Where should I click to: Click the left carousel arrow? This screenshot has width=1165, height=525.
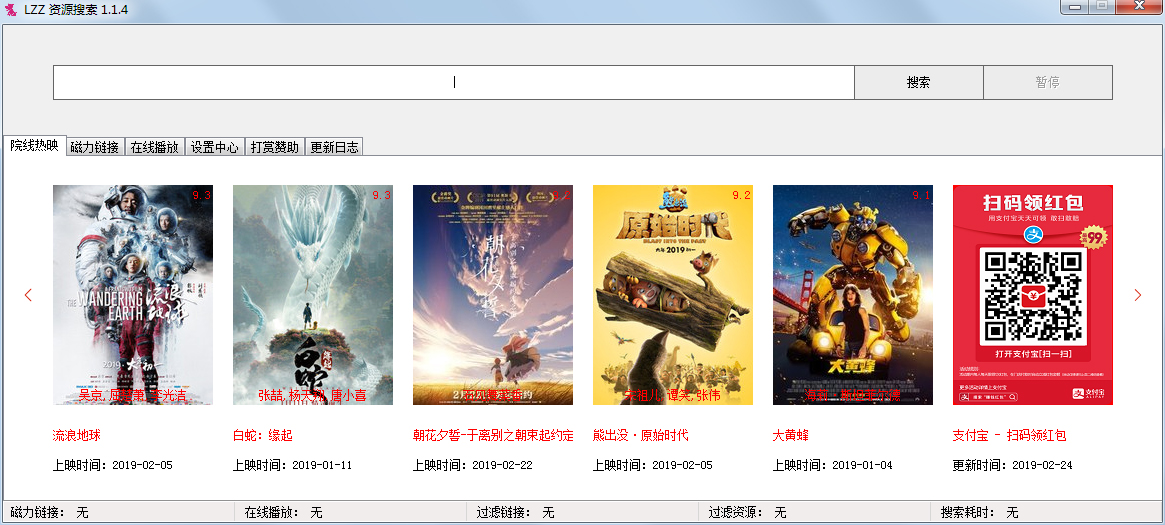point(28,295)
